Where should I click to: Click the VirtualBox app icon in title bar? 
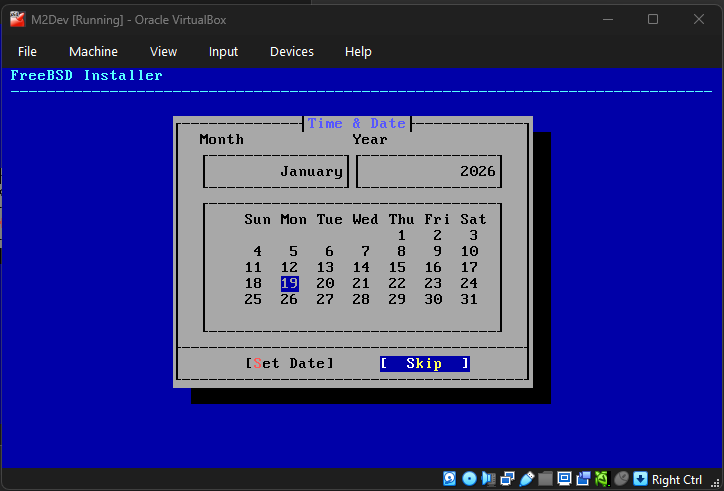(x=17, y=19)
